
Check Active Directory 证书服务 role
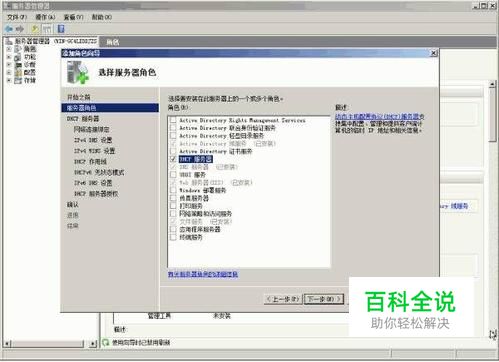(173, 151)
